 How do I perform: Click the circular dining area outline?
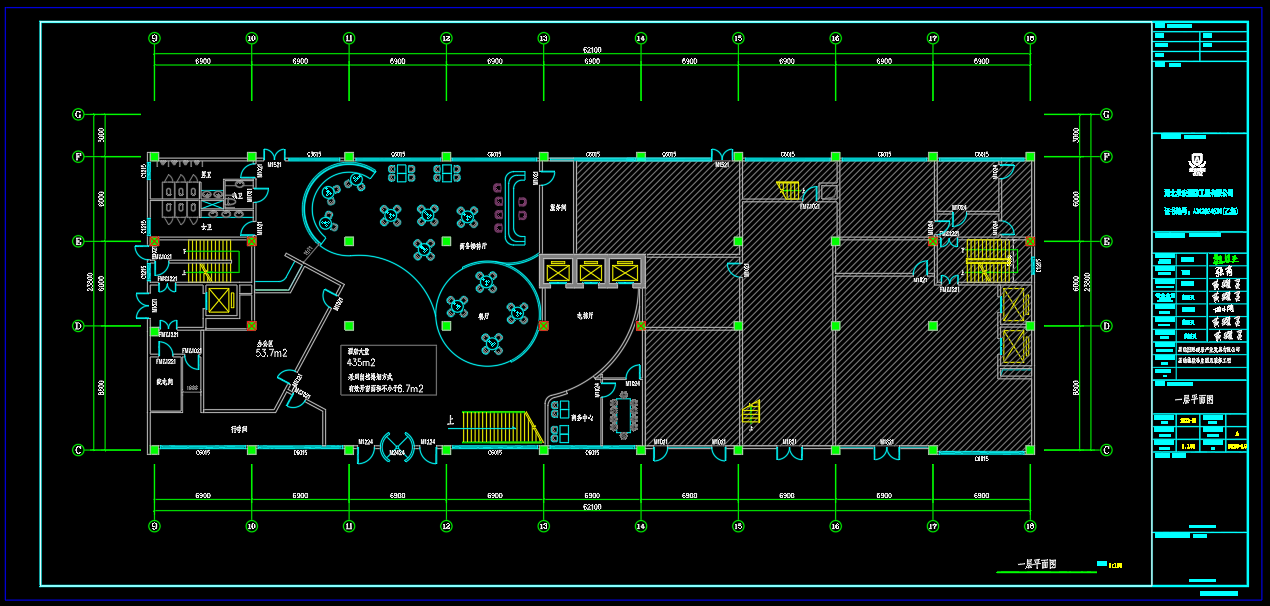[x=487, y=310]
